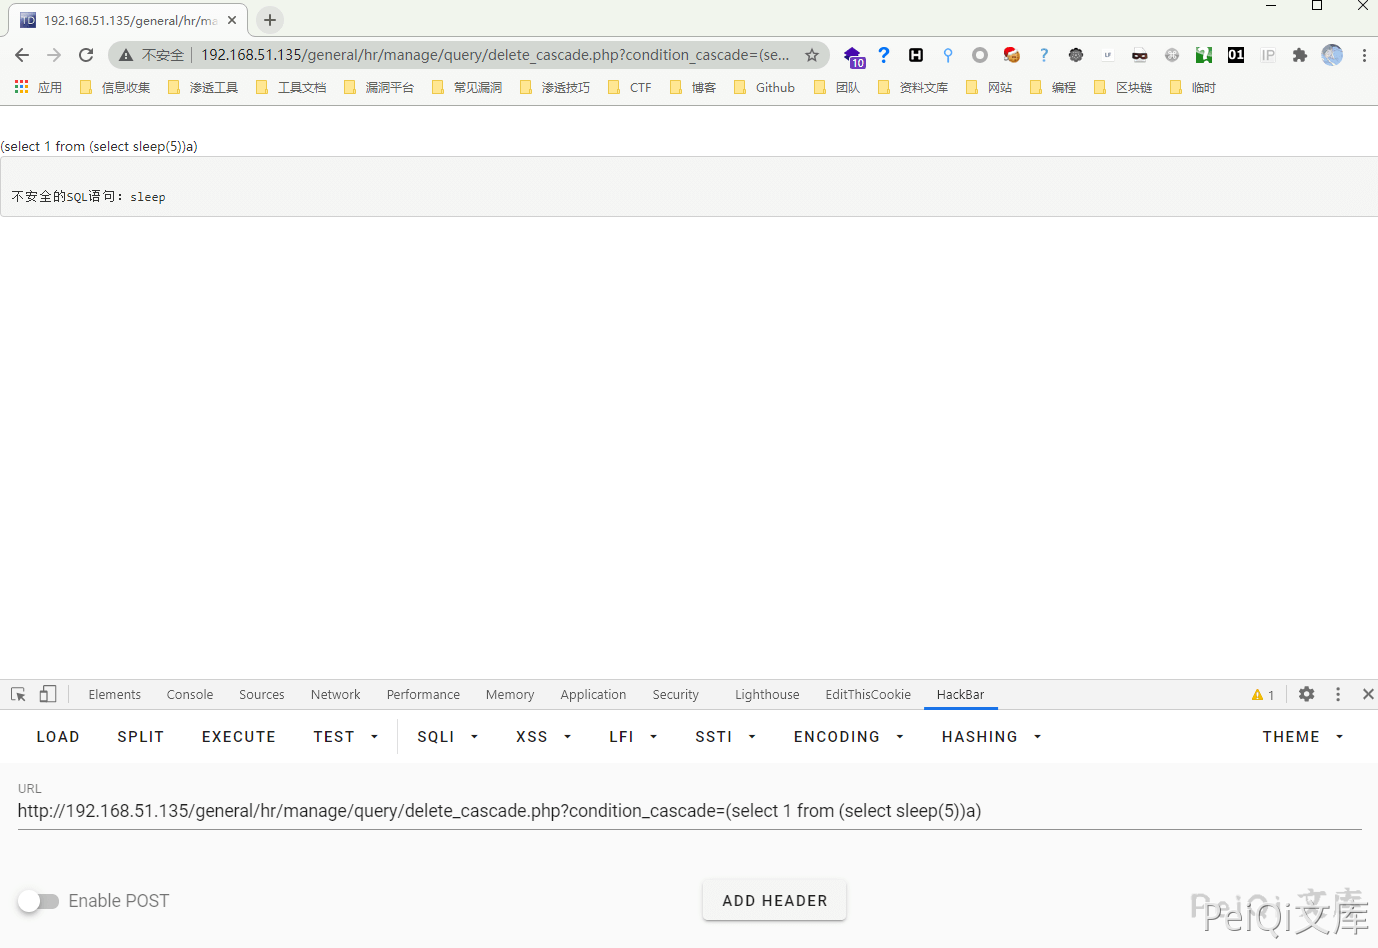
Task: Open the grayed IP extension icon
Action: [1268, 55]
